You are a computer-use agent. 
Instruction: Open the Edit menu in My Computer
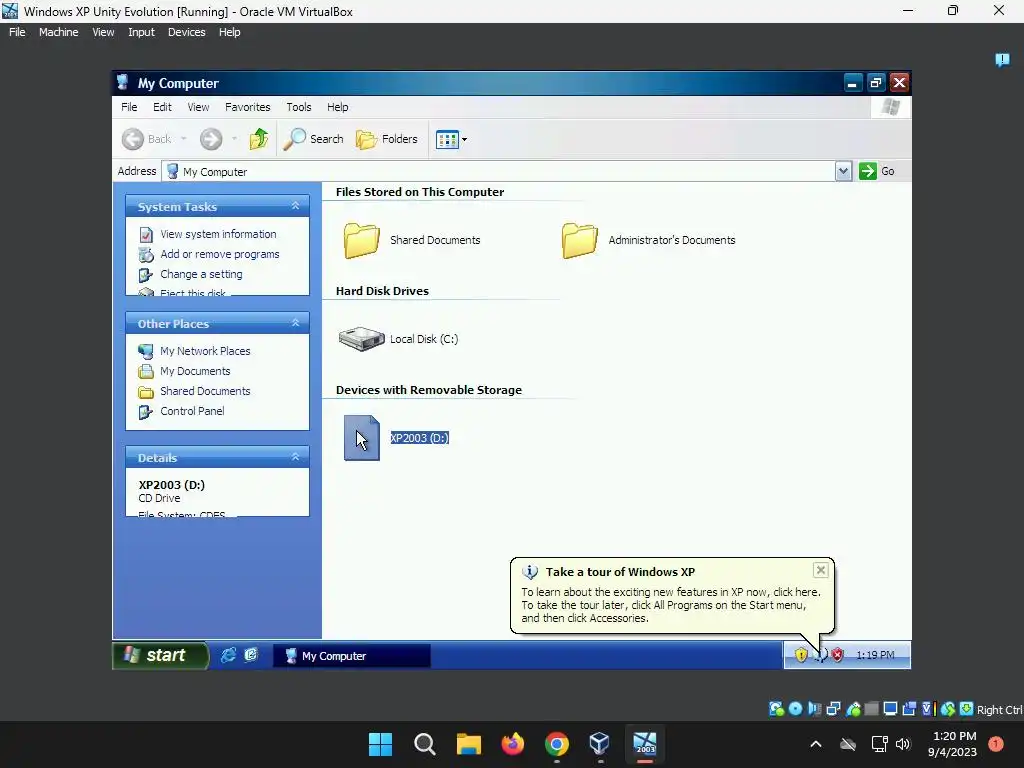click(x=162, y=107)
